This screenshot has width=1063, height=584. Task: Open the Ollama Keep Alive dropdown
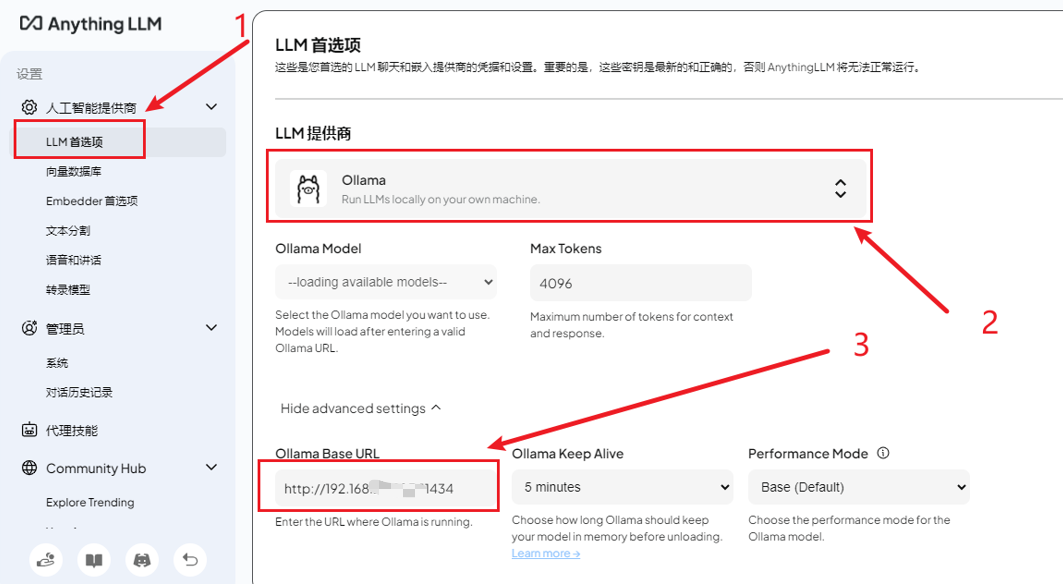point(622,487)
